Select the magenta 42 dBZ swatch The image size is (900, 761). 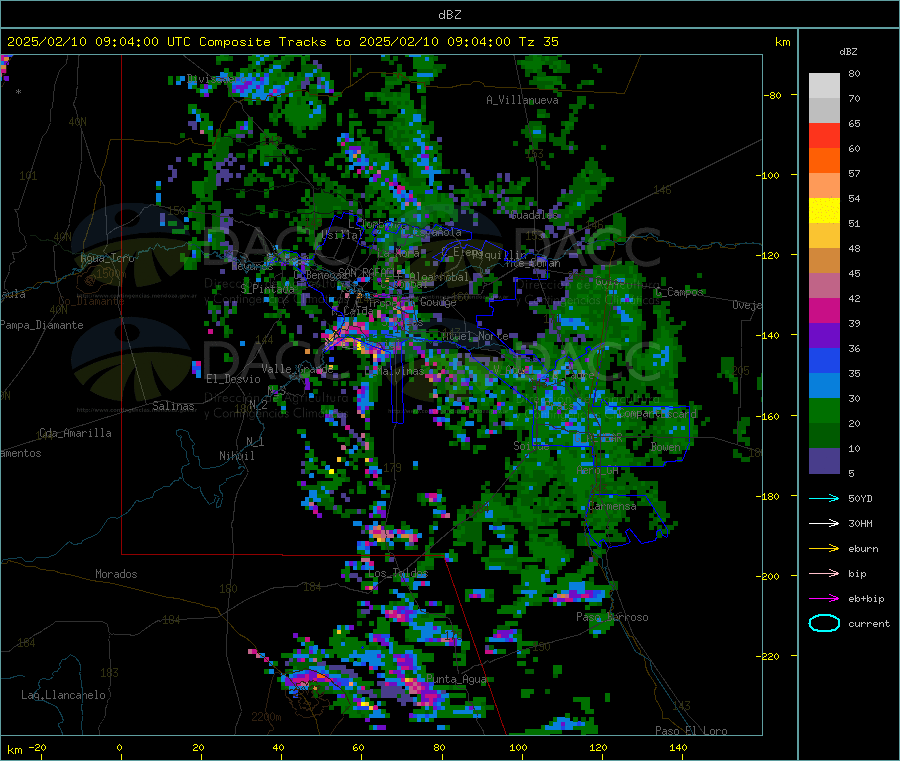pos(824,311)
